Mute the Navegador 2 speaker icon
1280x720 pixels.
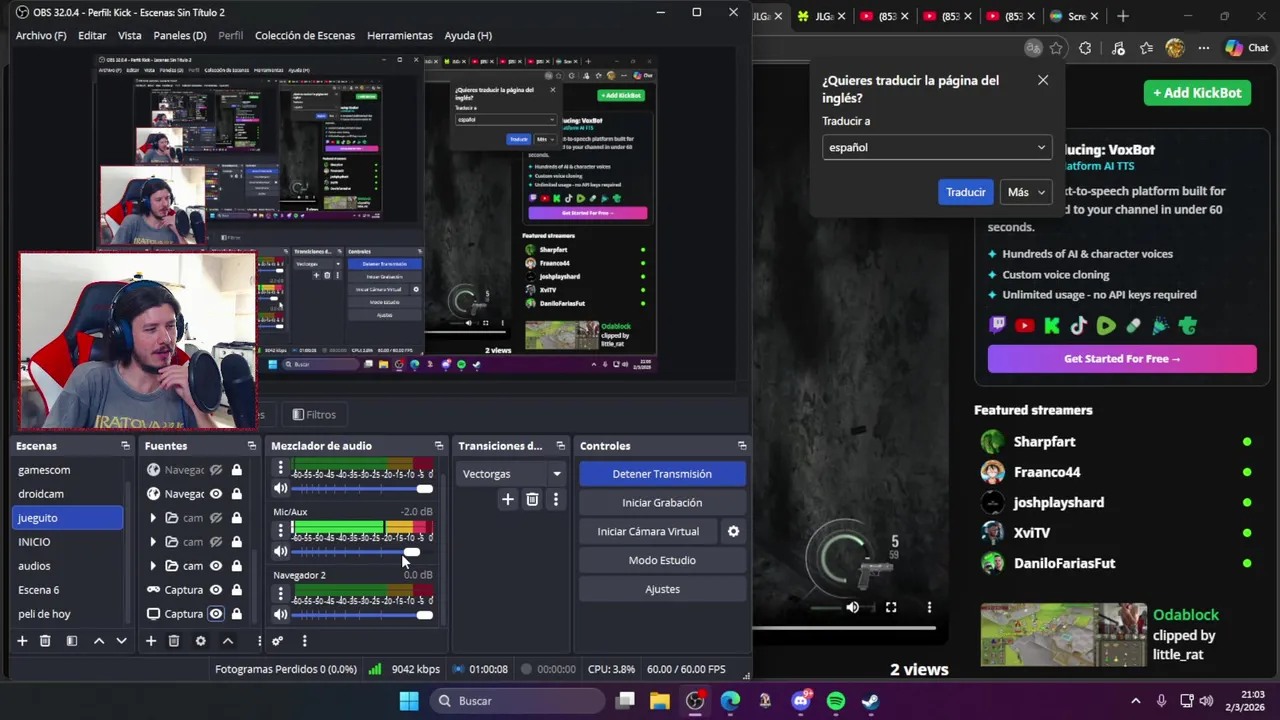281,615
